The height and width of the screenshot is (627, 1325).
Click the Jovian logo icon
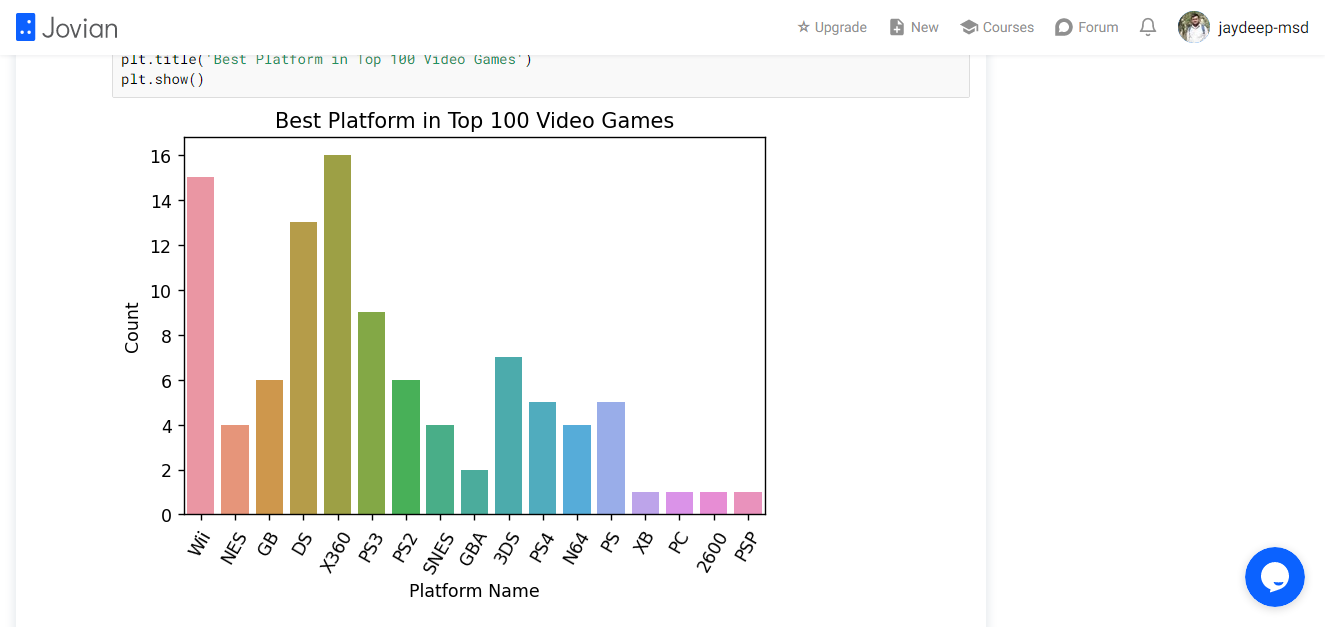[x=26, y=27]
